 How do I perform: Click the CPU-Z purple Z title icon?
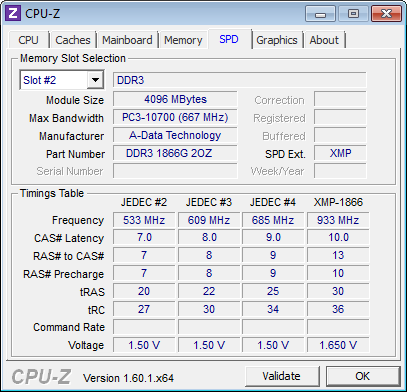[x=13, y=13]
